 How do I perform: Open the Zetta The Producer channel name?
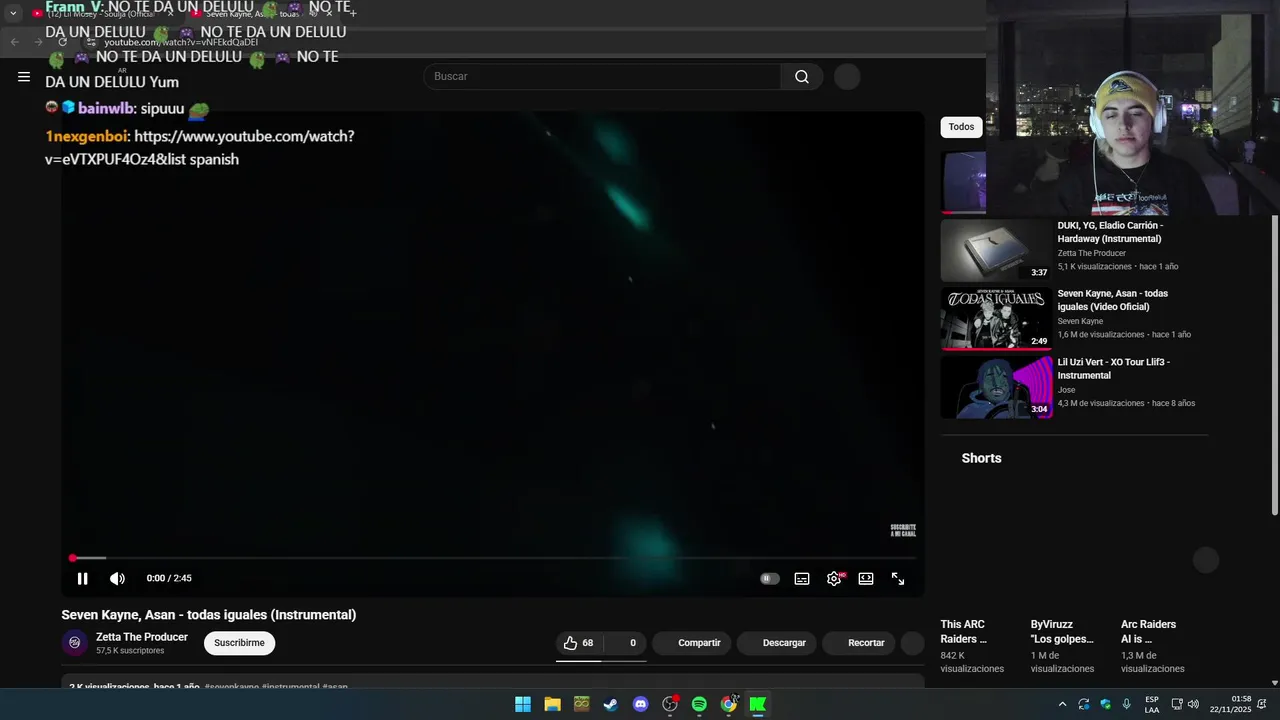(142, 637)
